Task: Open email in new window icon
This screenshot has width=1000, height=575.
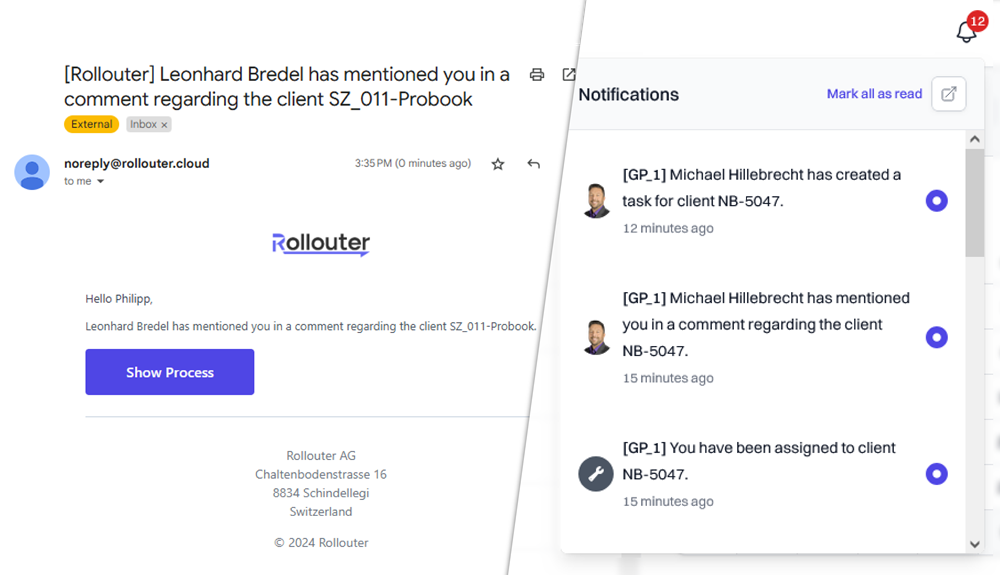Action: (569, 75)
